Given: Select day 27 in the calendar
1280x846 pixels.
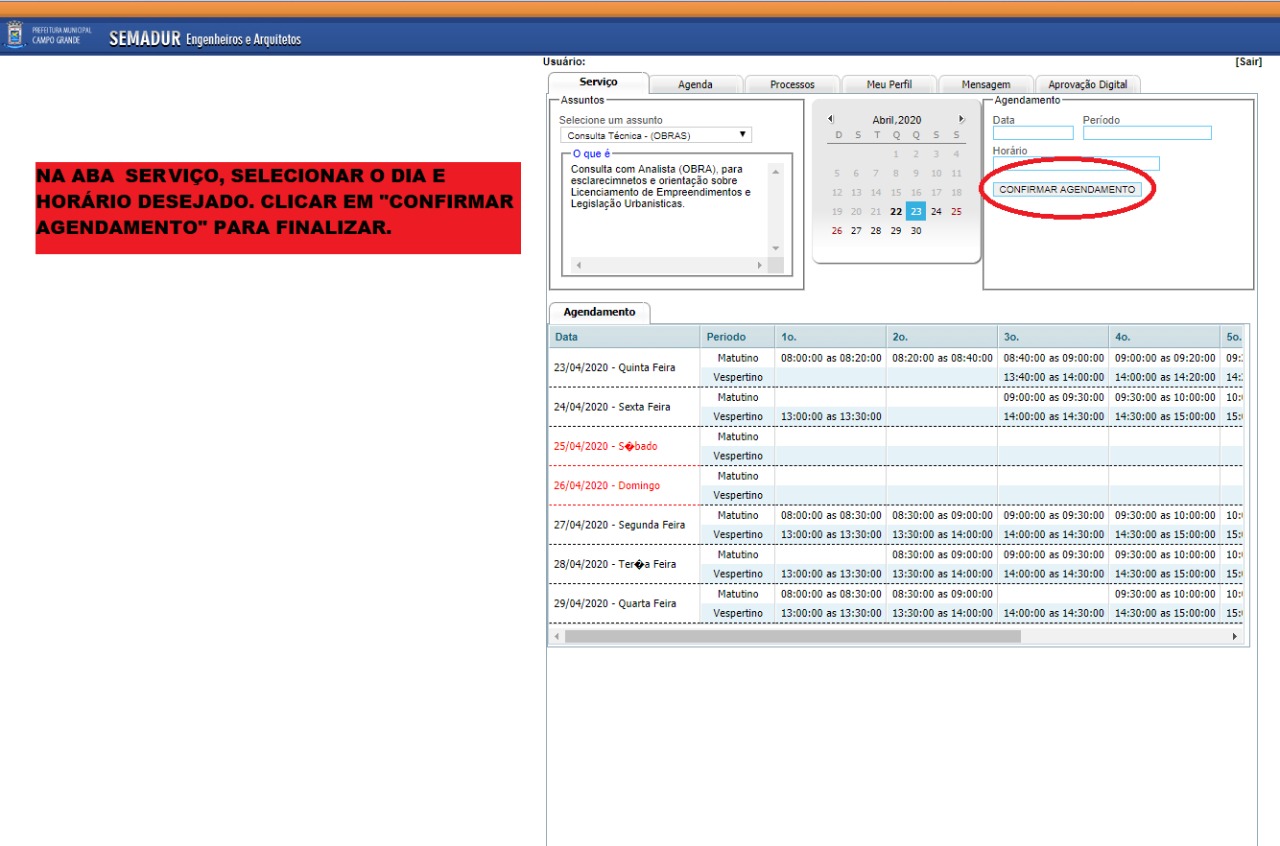Looking at the screenshot, I should [856, 230].
